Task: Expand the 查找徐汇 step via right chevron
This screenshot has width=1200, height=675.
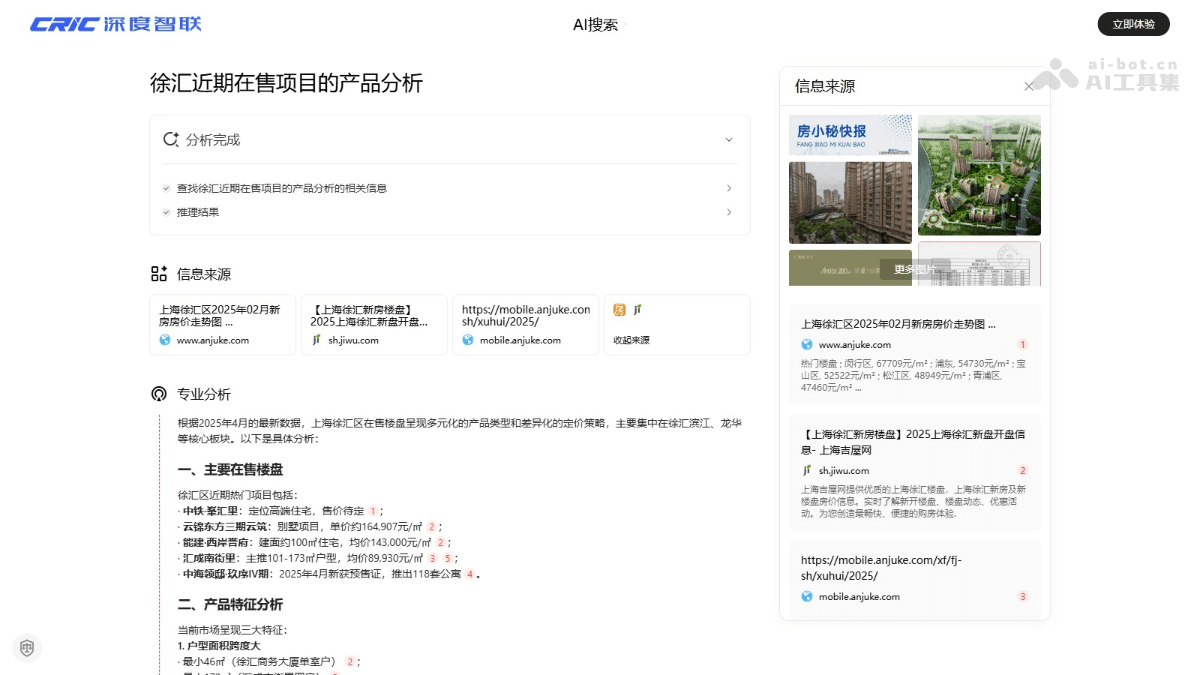Action: point(729,188)
